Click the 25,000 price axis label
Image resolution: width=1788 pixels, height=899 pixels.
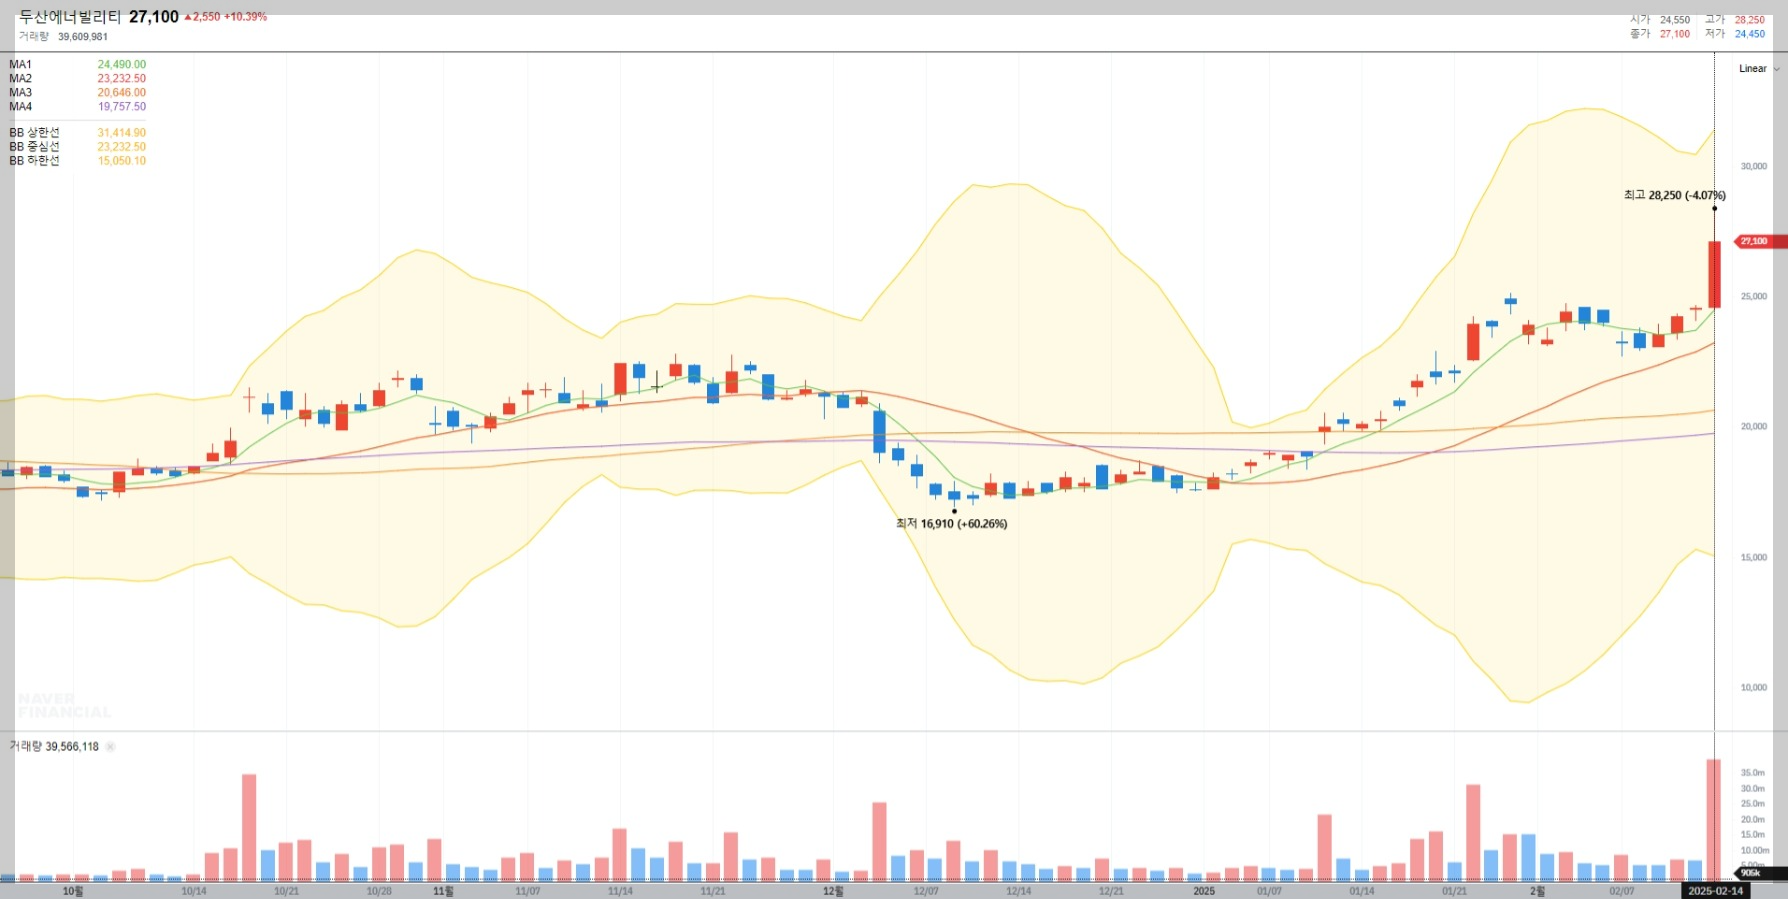[x=1754, y=297]
